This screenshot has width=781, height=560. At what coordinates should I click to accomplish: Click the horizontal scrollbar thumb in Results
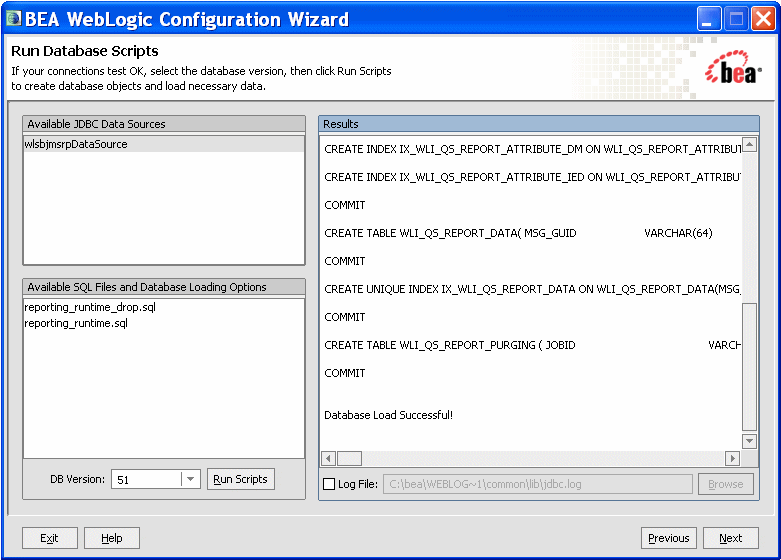click(349, 458)
